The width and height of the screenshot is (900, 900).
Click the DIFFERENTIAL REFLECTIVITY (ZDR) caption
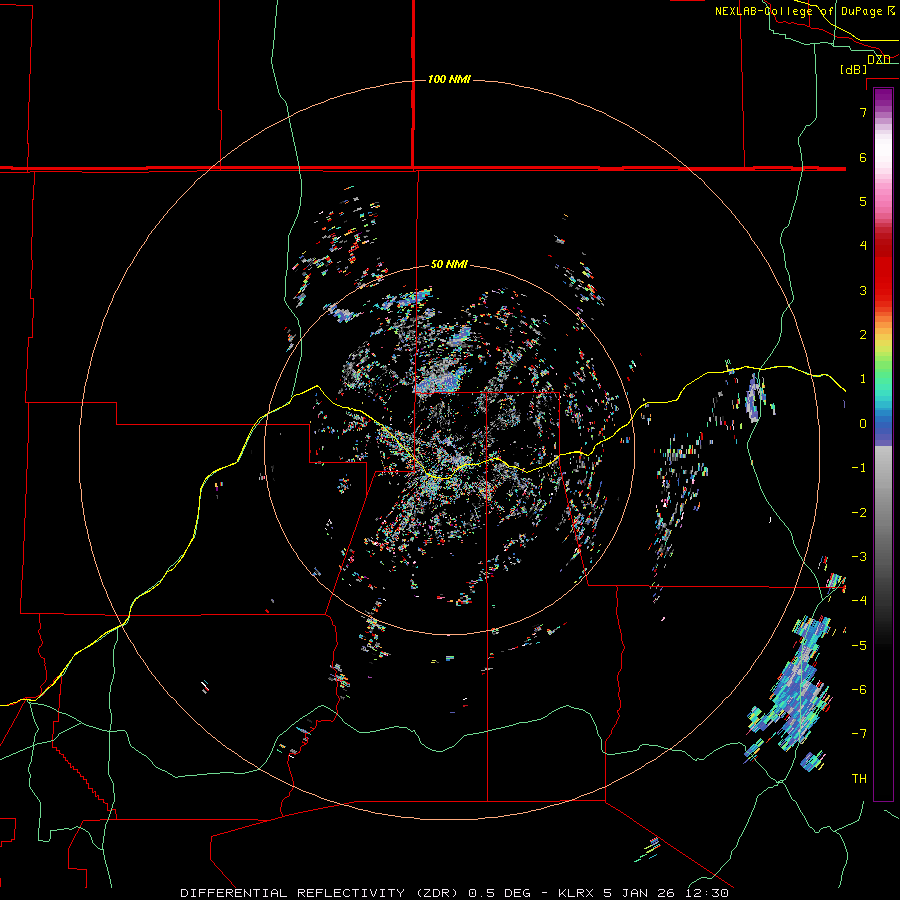click(x=319, y=893)
